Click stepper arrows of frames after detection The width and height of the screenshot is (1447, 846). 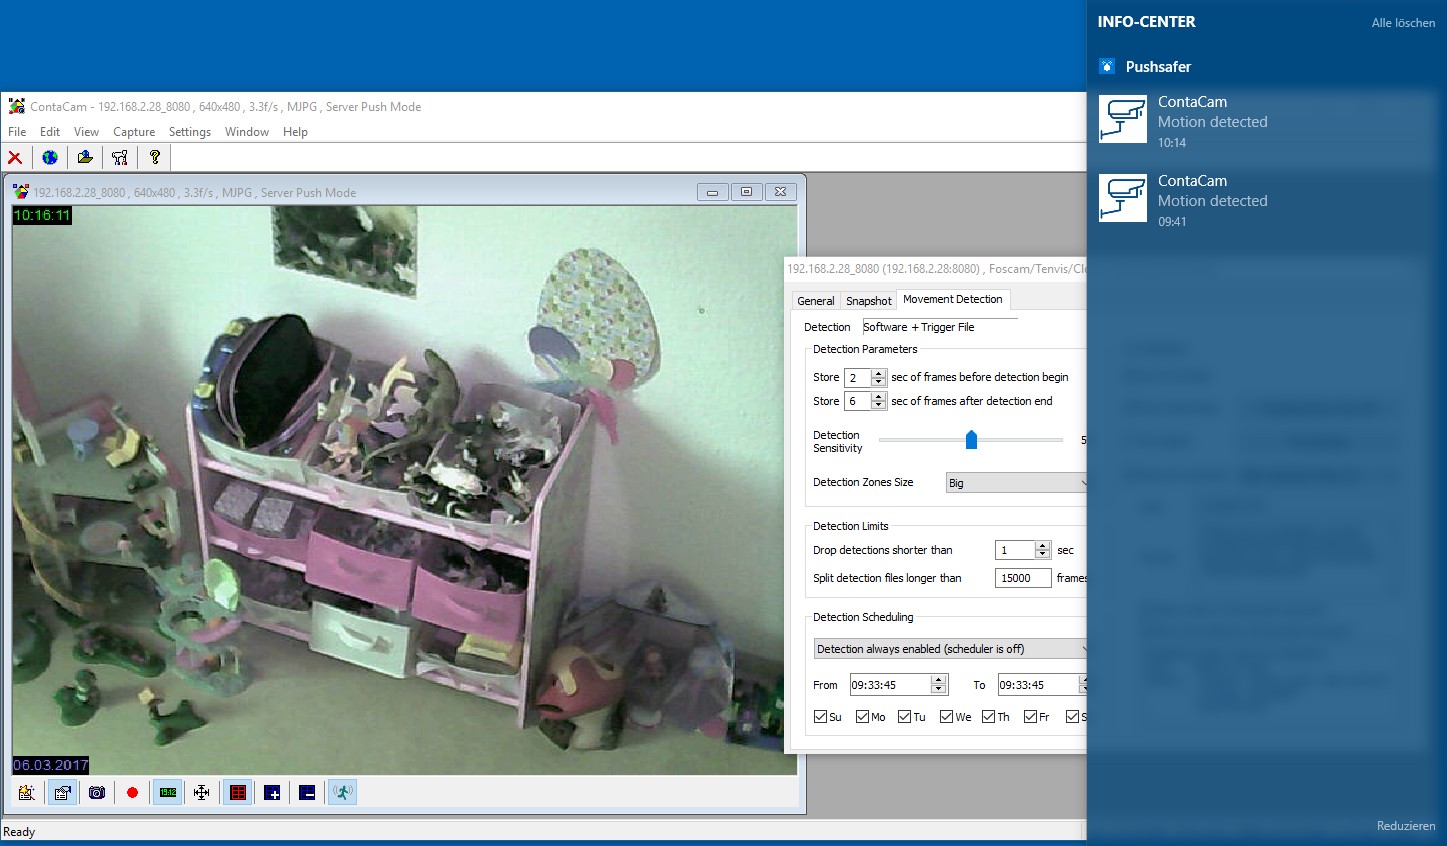pyautogui.click(x=878, y=401)
